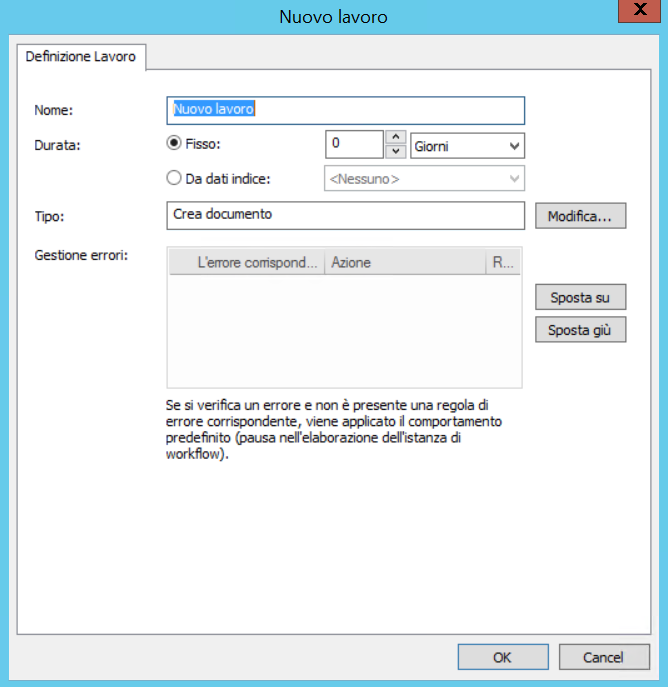Increase the duration with the up arrow
The image size is (668, 687).
click(396, 137)
